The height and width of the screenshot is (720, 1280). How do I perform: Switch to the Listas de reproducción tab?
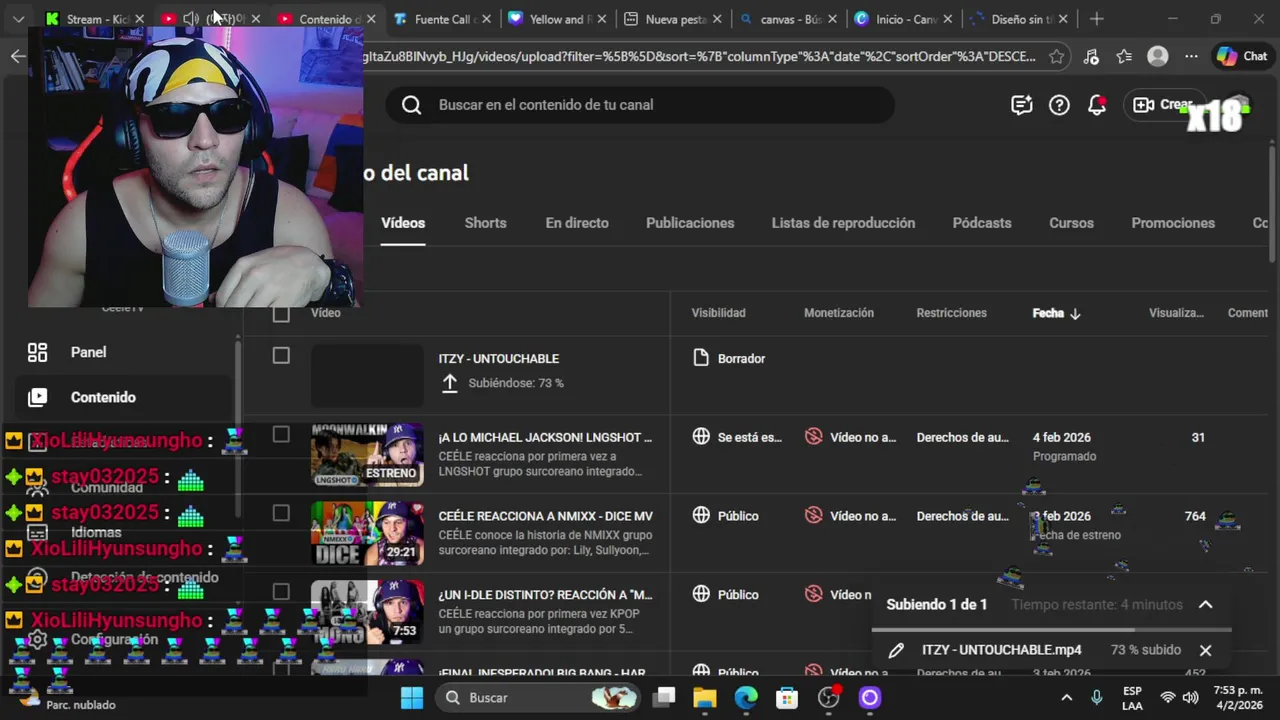(x=843, y=223)
